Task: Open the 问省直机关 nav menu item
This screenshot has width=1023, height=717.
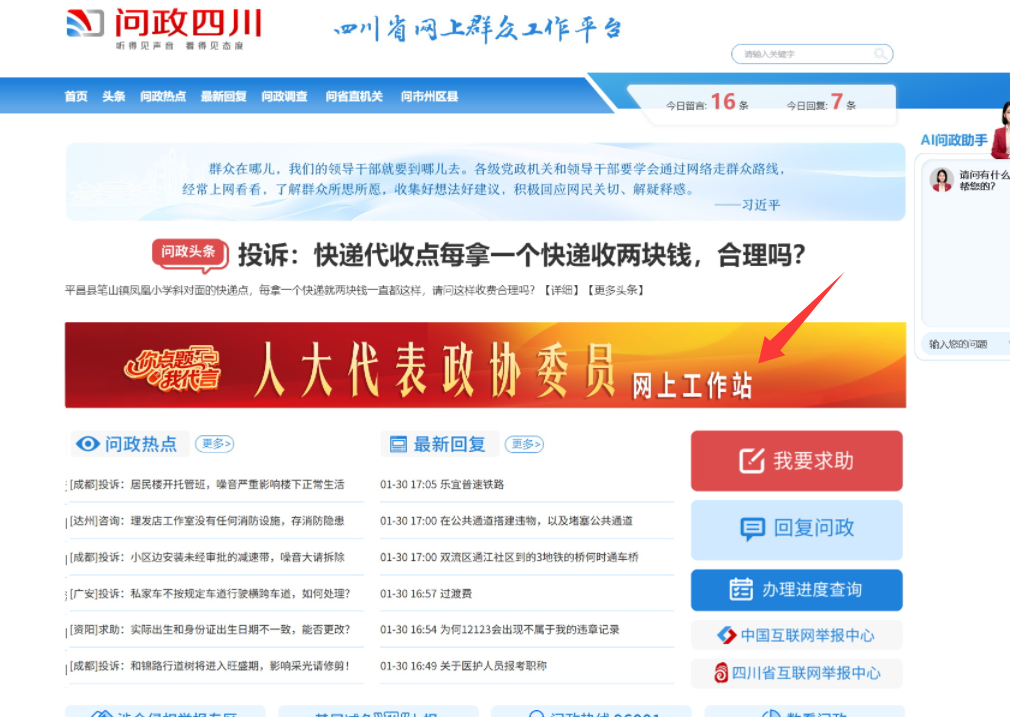Action: tap(354, 96)
